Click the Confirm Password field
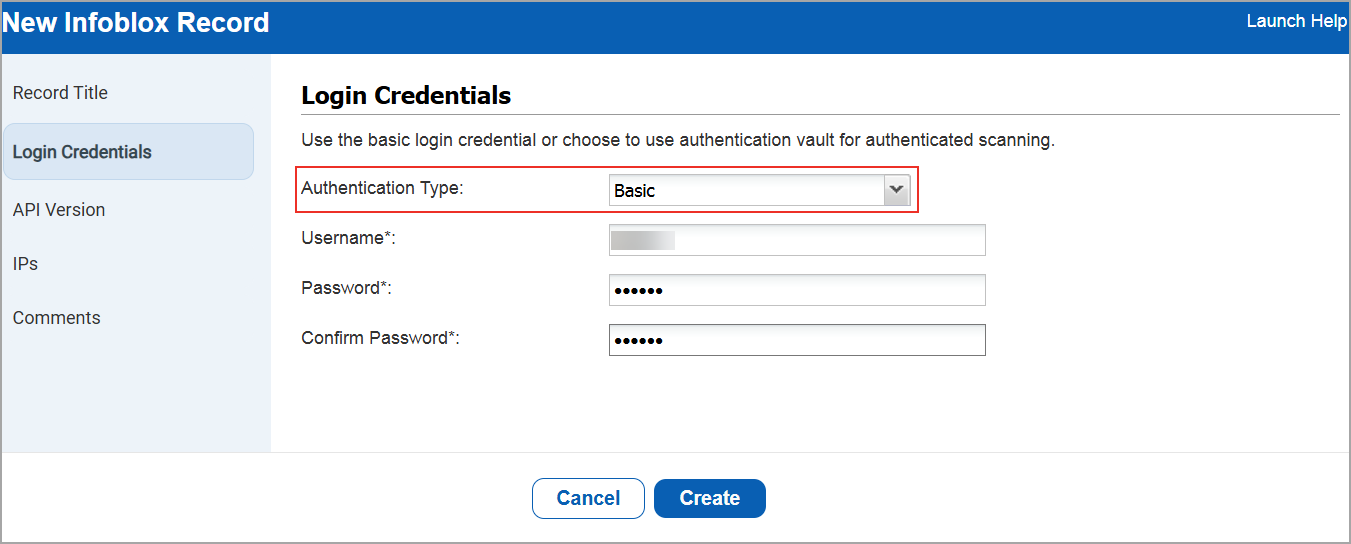 (x=797, y=340)
